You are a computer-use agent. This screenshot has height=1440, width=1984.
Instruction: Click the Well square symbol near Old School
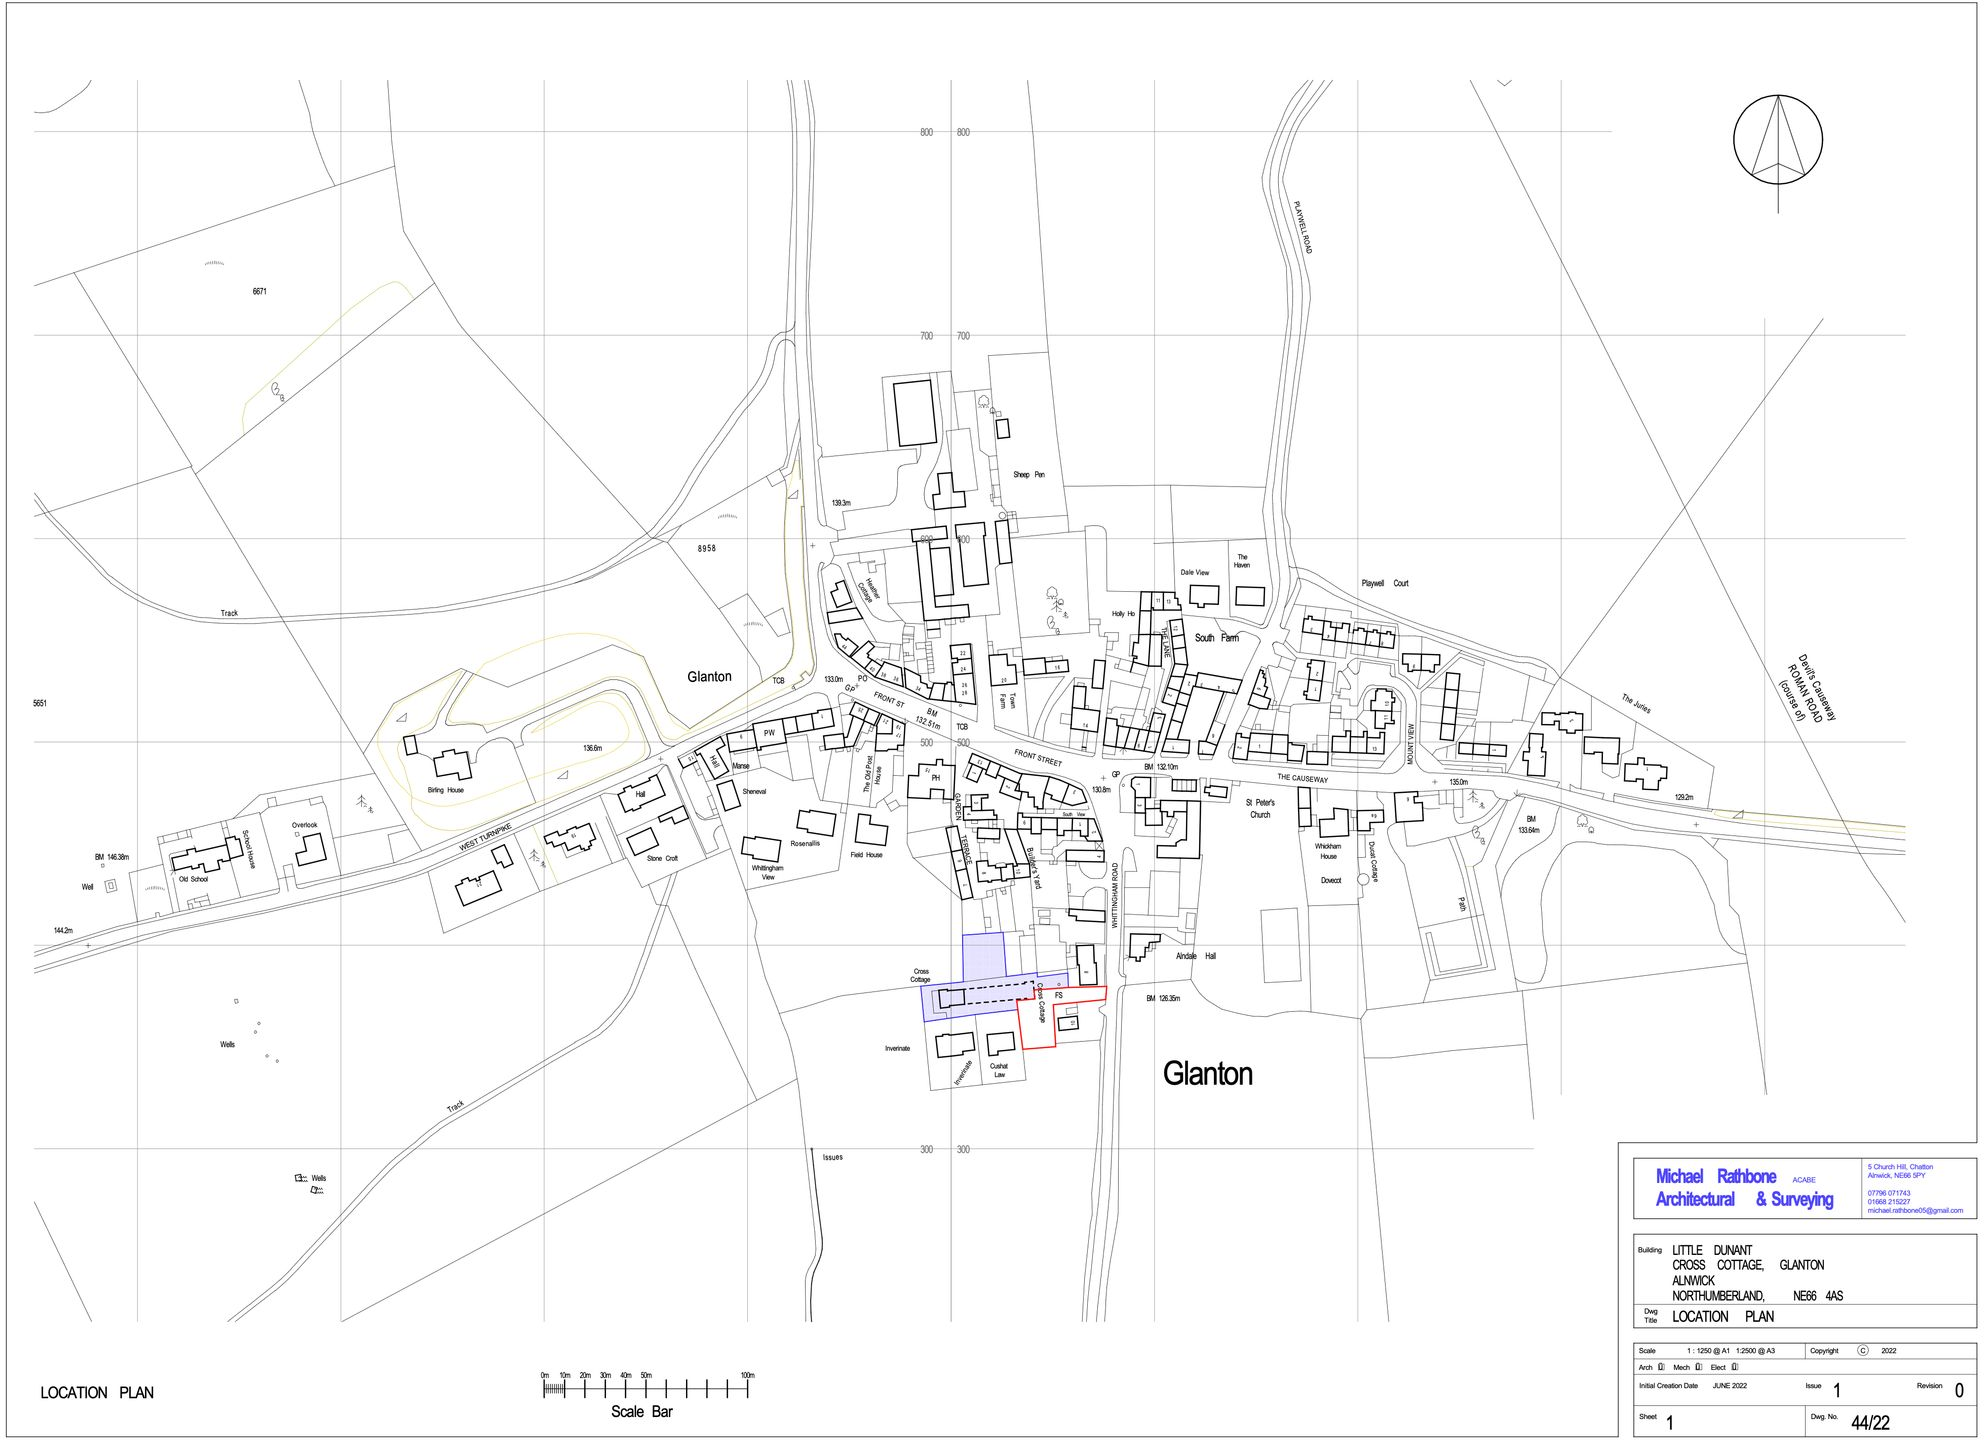(110, 885)
